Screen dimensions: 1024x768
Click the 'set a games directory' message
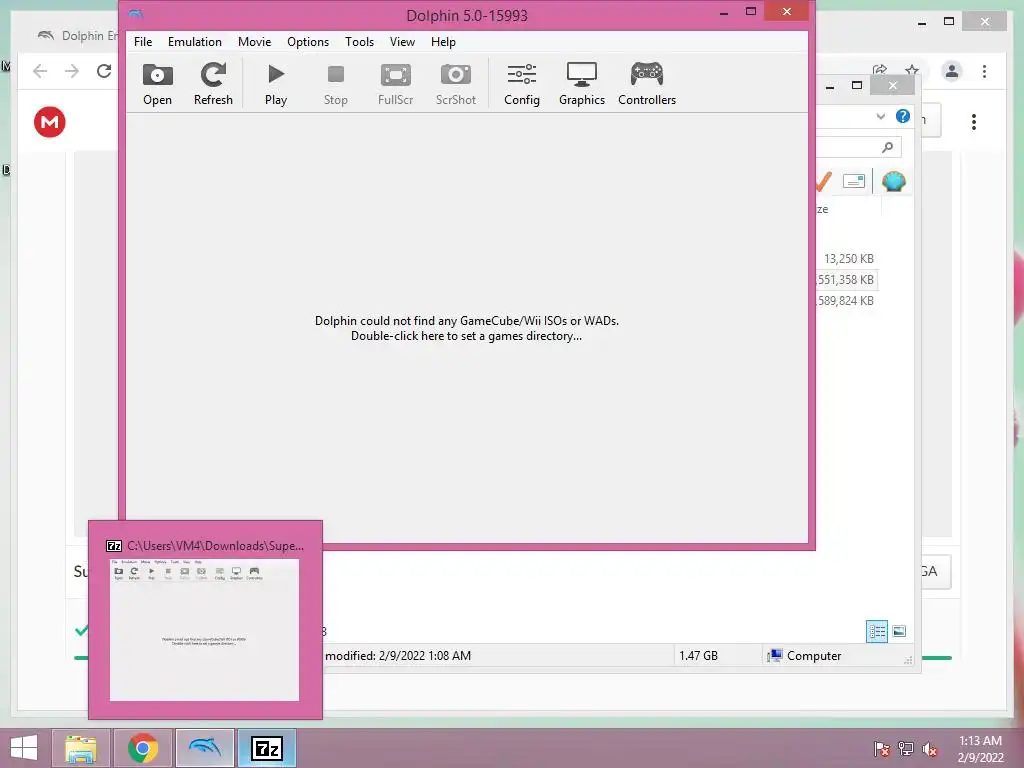466,328
